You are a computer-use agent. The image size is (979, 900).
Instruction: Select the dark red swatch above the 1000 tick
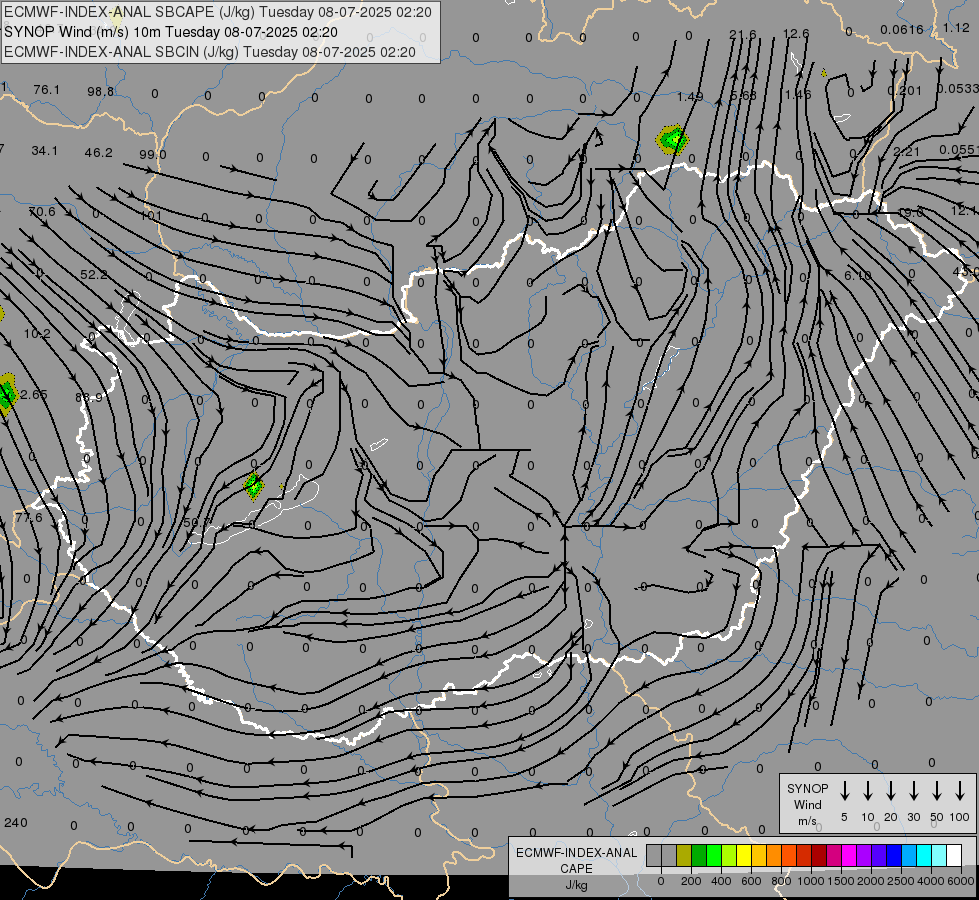(x=819, y=855)
